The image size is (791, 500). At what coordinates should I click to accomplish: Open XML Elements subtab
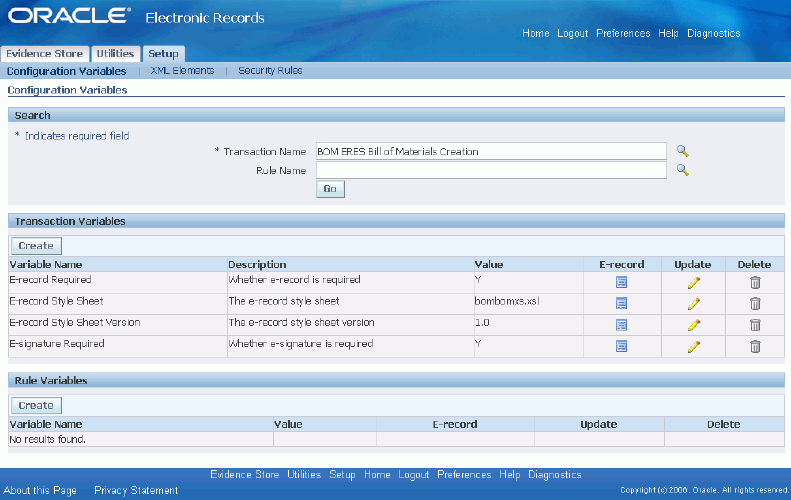pyautogui.click(x=182, y=71)
